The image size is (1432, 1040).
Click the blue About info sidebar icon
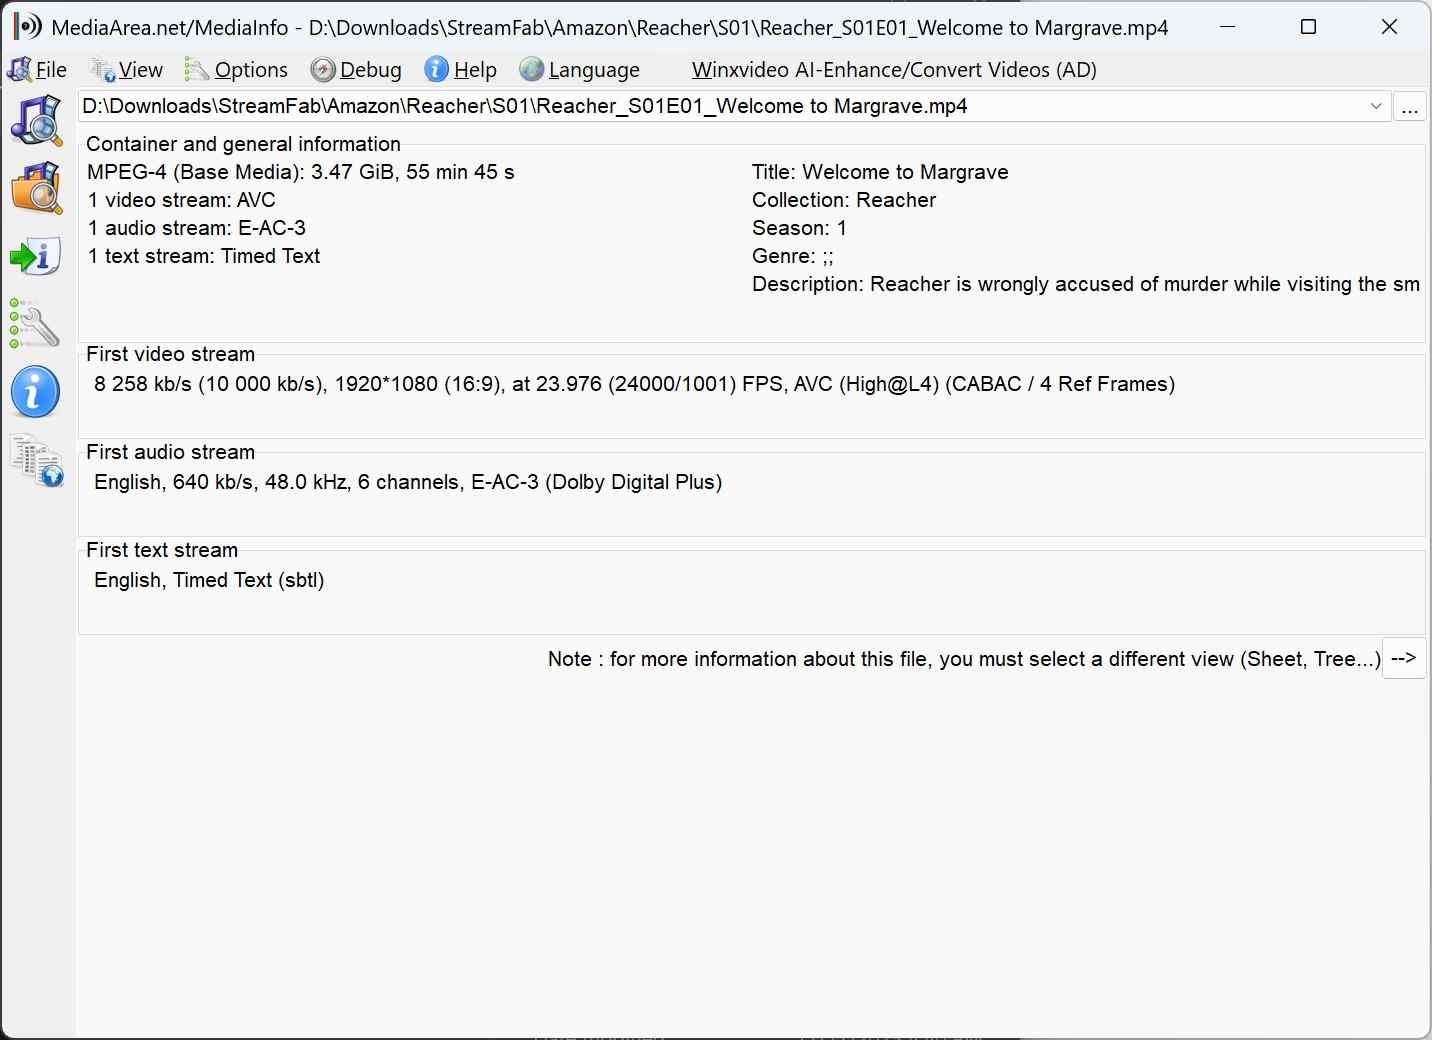point(35,392)
